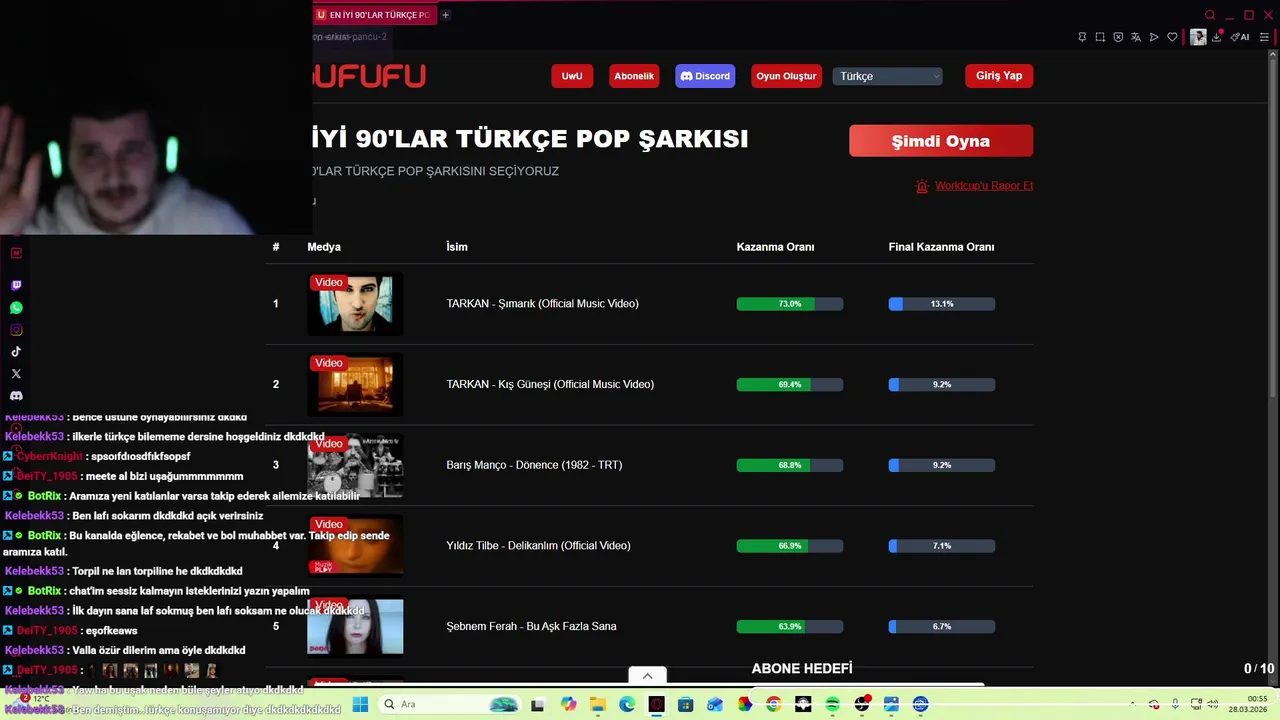
Task: Open the Abonelik page
Action: coord(634,76)
